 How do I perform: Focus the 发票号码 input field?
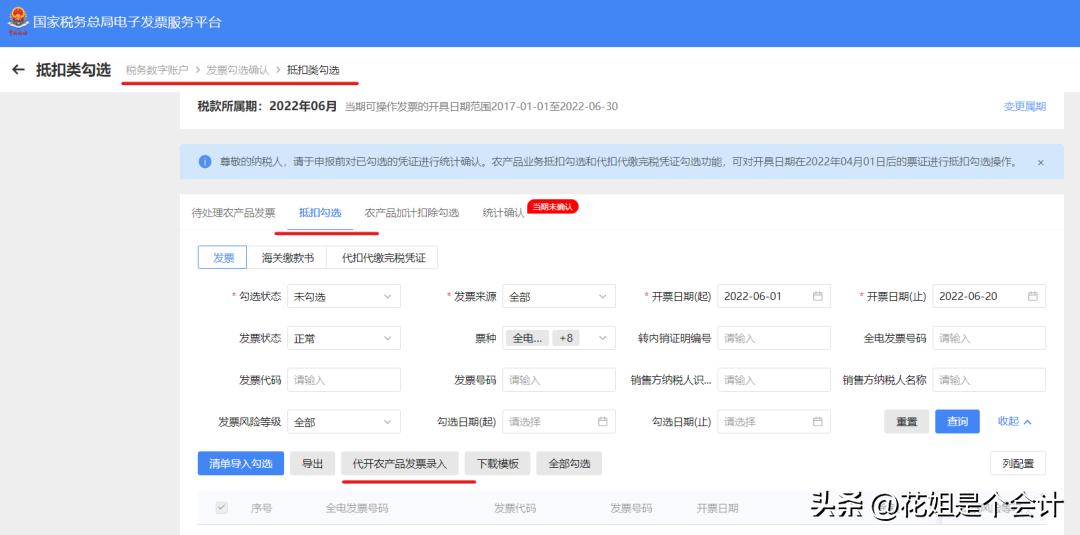(559, 379)
